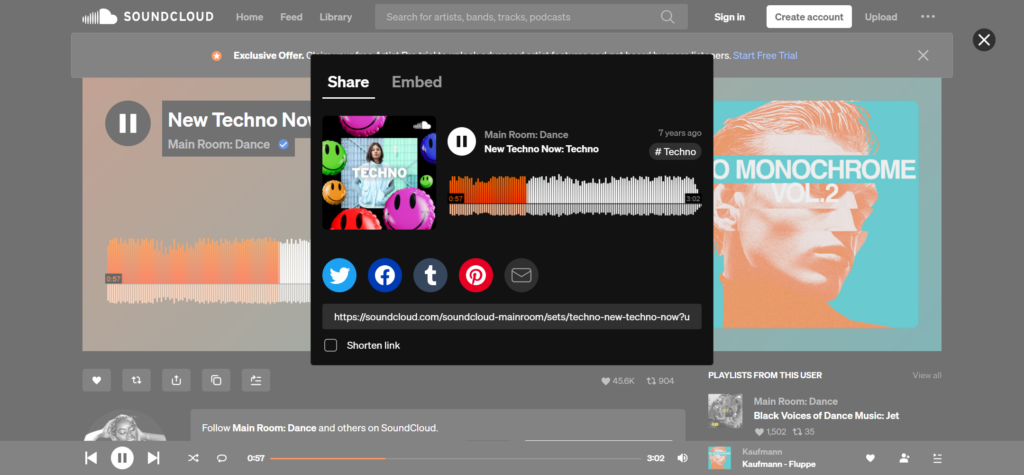This screenshot has height=475, width=1024.
Task: Share via Facebook icon
Action: click(x=385, y=275)
